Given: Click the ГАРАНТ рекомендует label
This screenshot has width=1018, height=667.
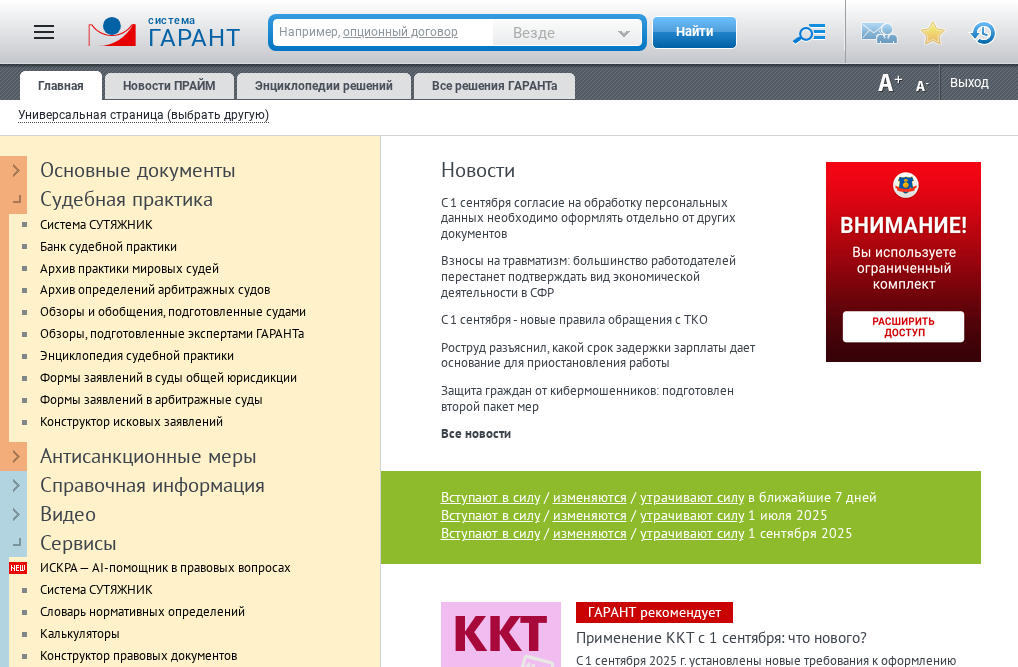Looking at the screenshot, I should (654, 612).
